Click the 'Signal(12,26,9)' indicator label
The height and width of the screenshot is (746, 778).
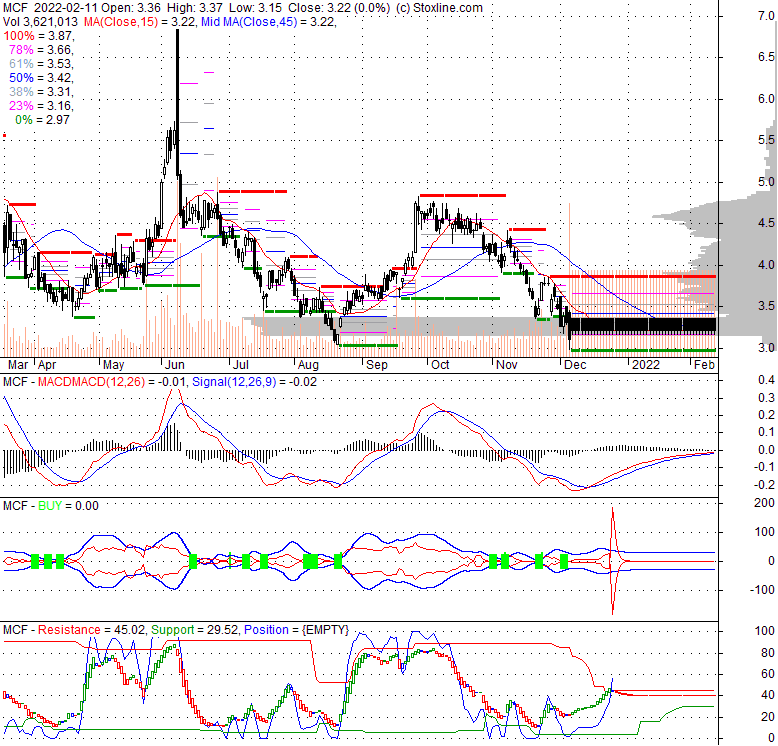pos(234,382)
